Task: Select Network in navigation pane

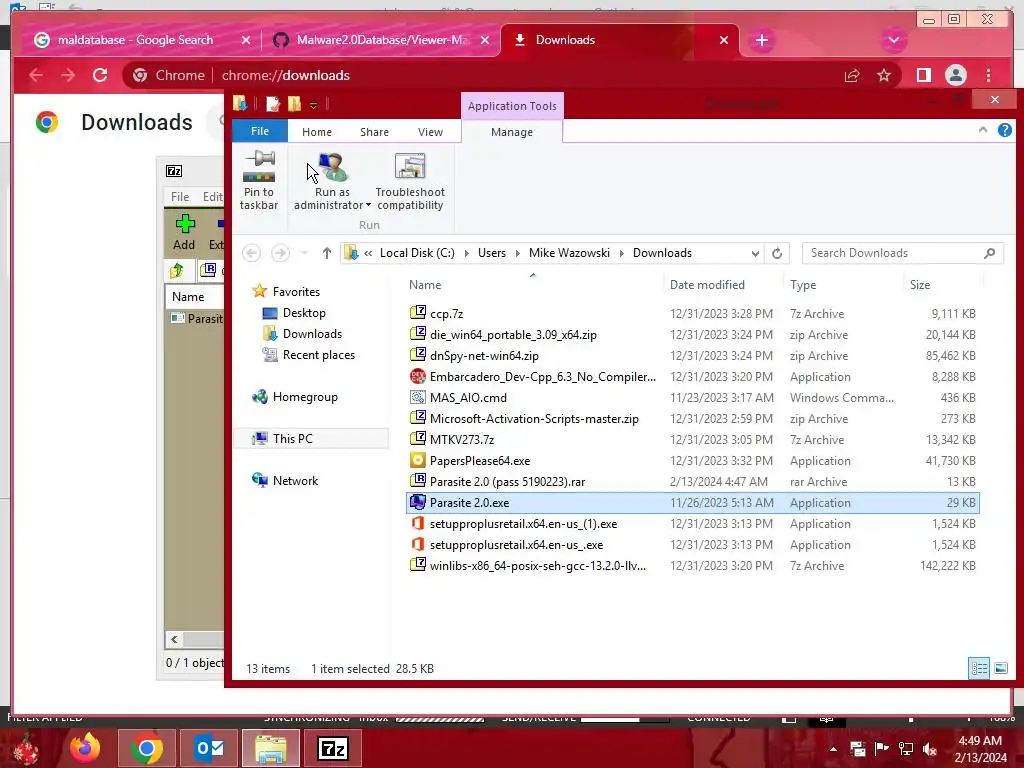Action: pyautogui.click(x=295, y=481)
